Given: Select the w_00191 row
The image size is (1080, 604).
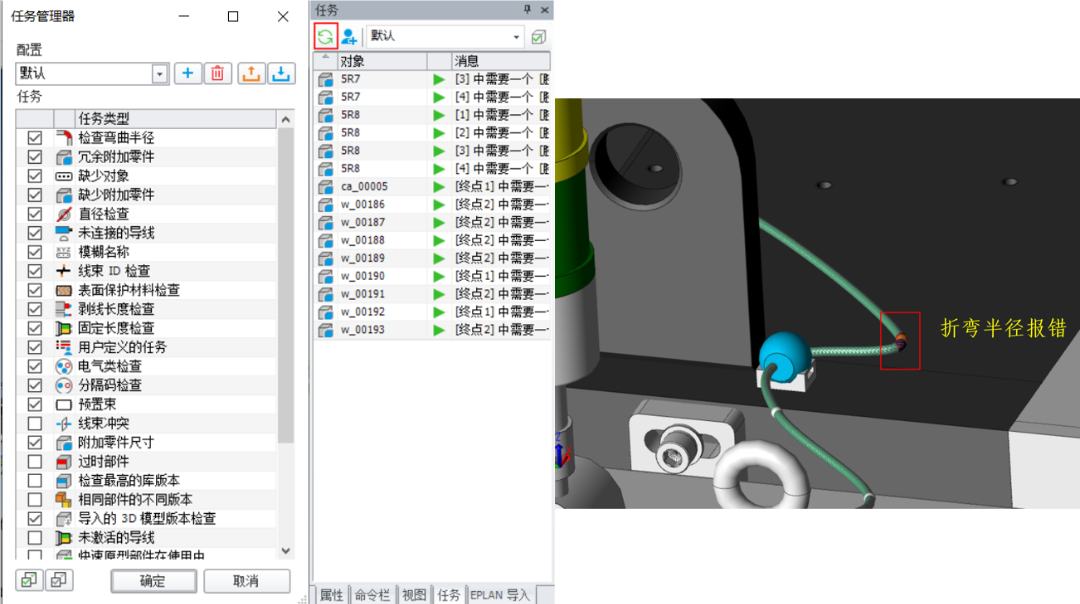Looking at the screenshot, I should (433, 294).
